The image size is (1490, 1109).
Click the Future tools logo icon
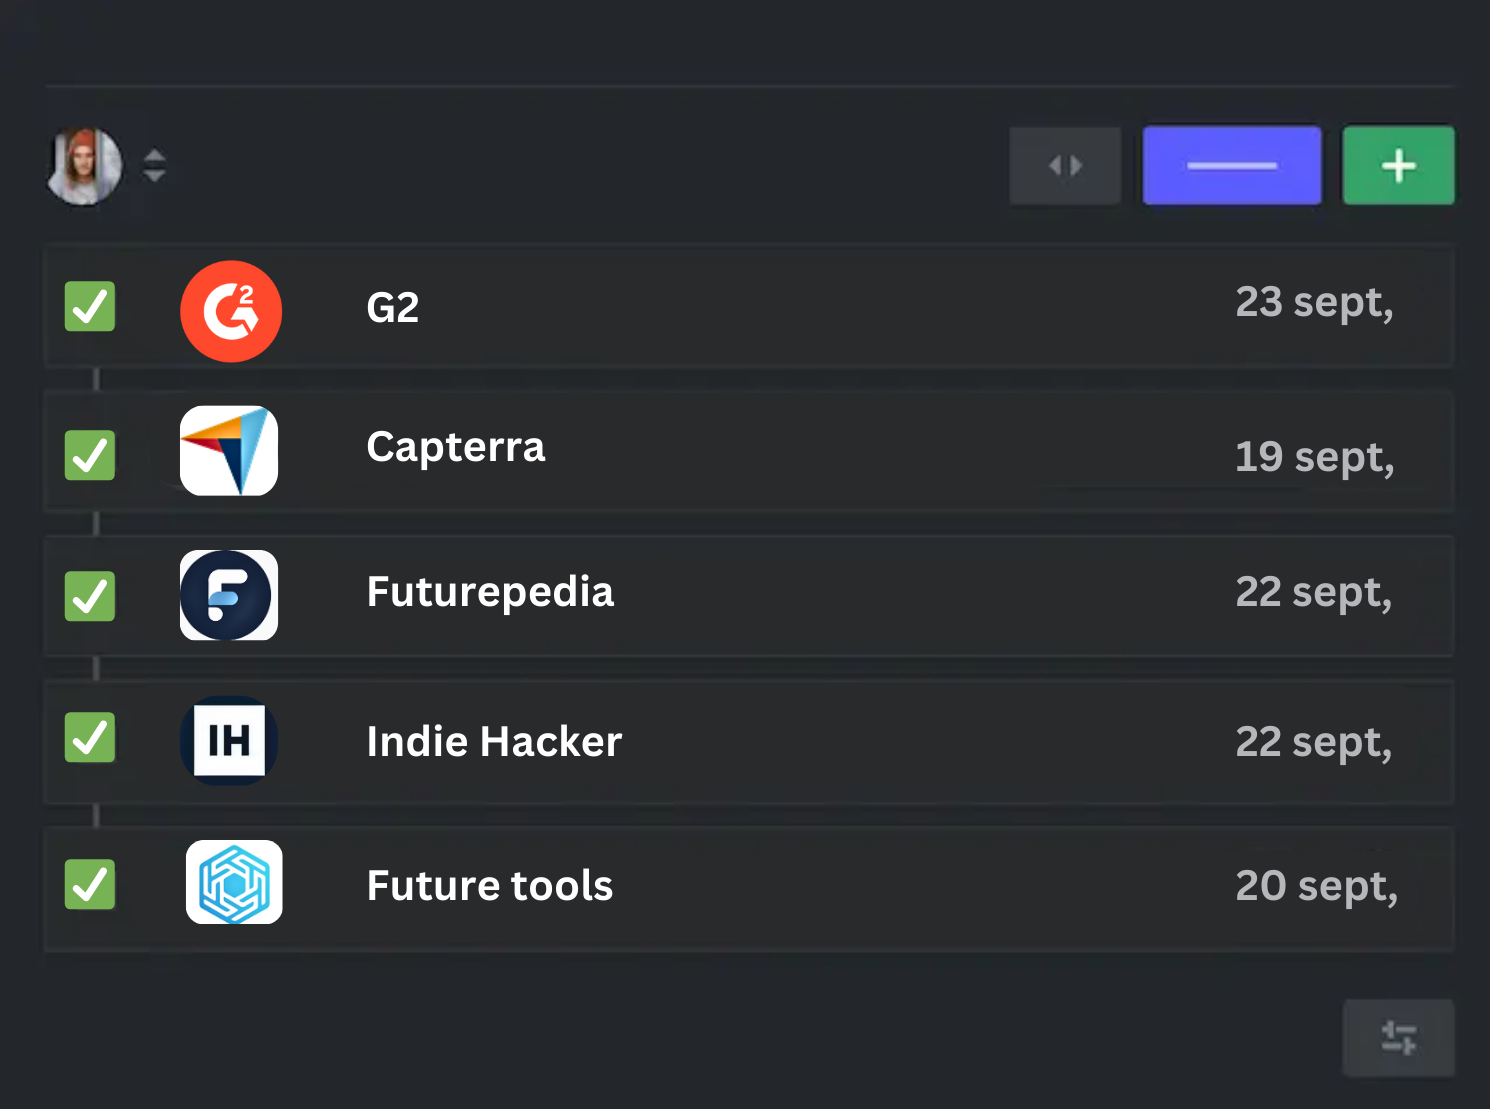(234, 882)
